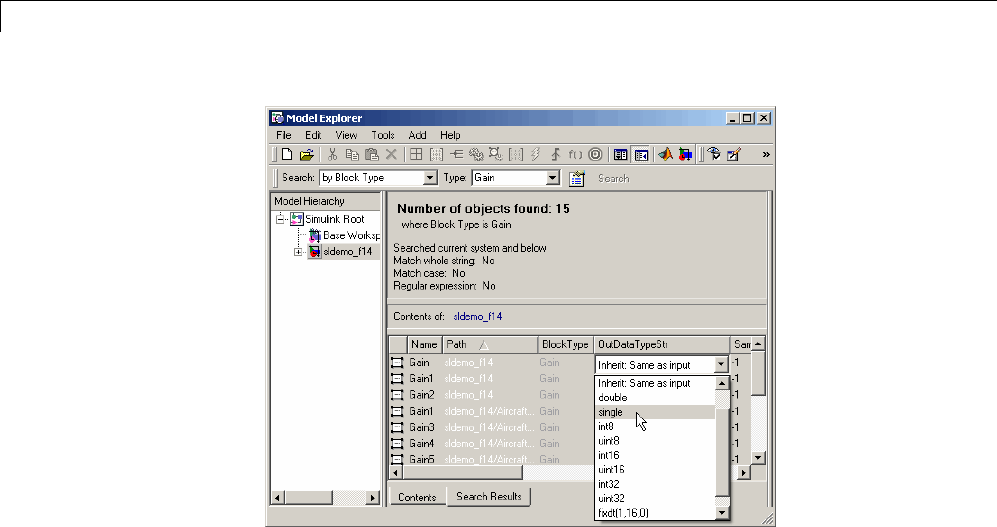
Task: Open the View menu
Action: (346, 135)
